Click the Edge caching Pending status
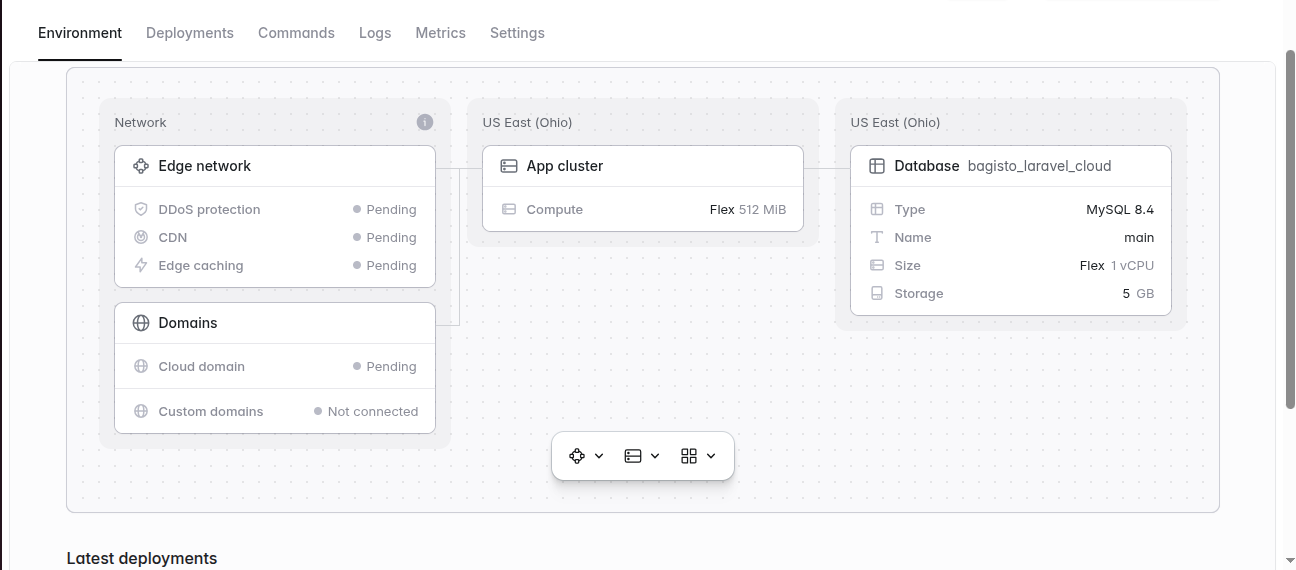Image resolution: width=1296 pixels, height=570 pixels. point(385,266)
